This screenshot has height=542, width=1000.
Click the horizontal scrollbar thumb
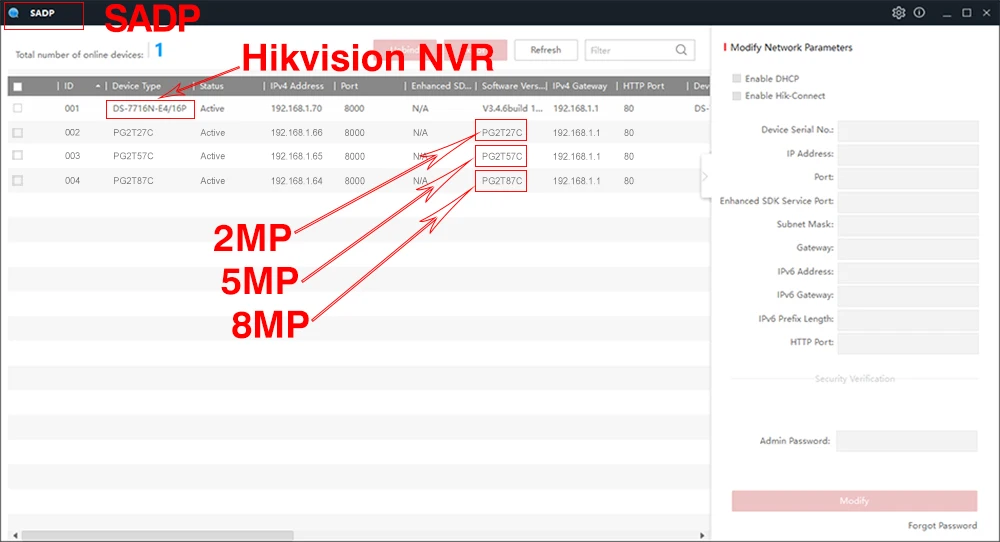point(158,536)
